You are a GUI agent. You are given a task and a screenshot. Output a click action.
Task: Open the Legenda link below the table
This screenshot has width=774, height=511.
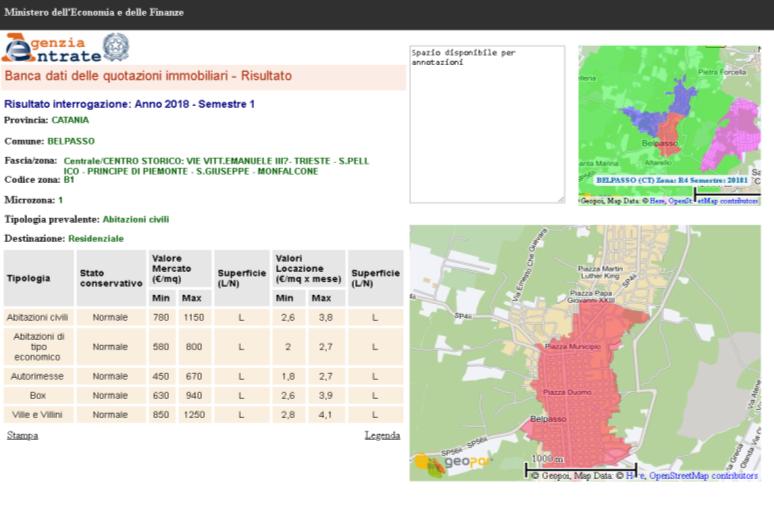click(382, 436)
